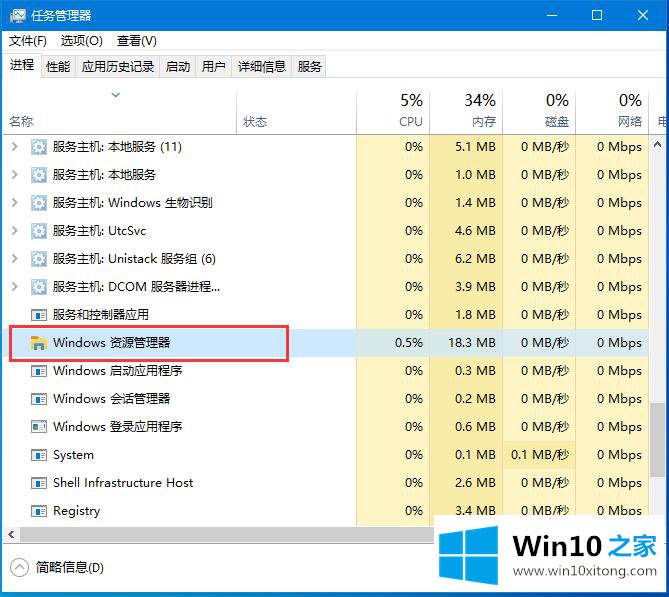The height and width of the screenshot is (597, 669).
Task: Switch to the 进程 tab
Action: coord(22,65)
